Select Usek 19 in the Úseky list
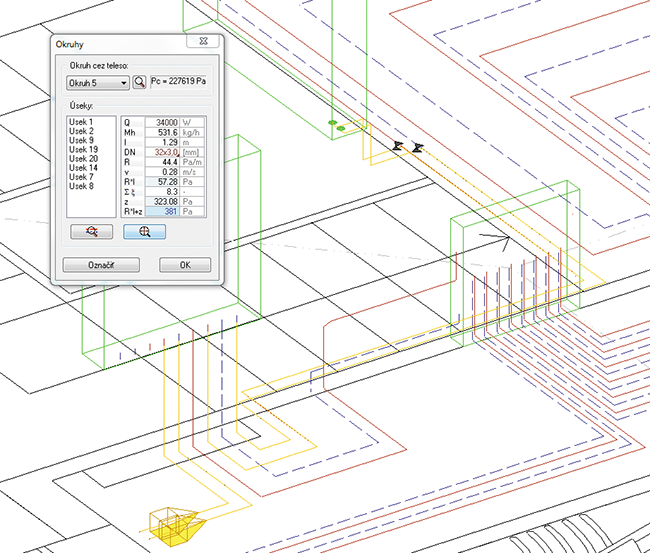This screenshot has width=650, height=553. pos(83,149)
